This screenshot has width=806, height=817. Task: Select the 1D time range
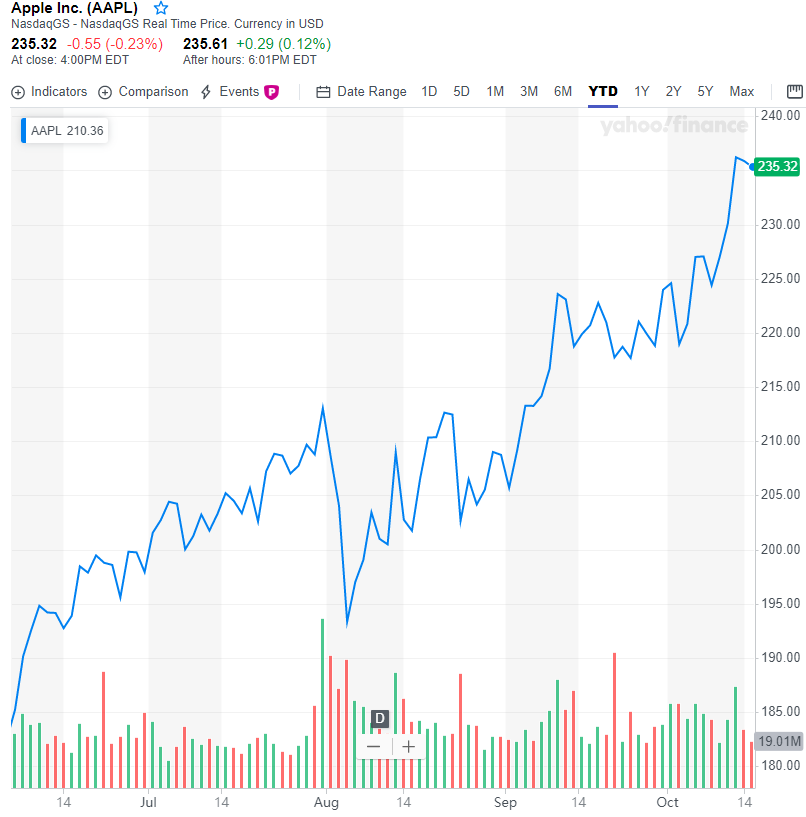click(429, 92)
